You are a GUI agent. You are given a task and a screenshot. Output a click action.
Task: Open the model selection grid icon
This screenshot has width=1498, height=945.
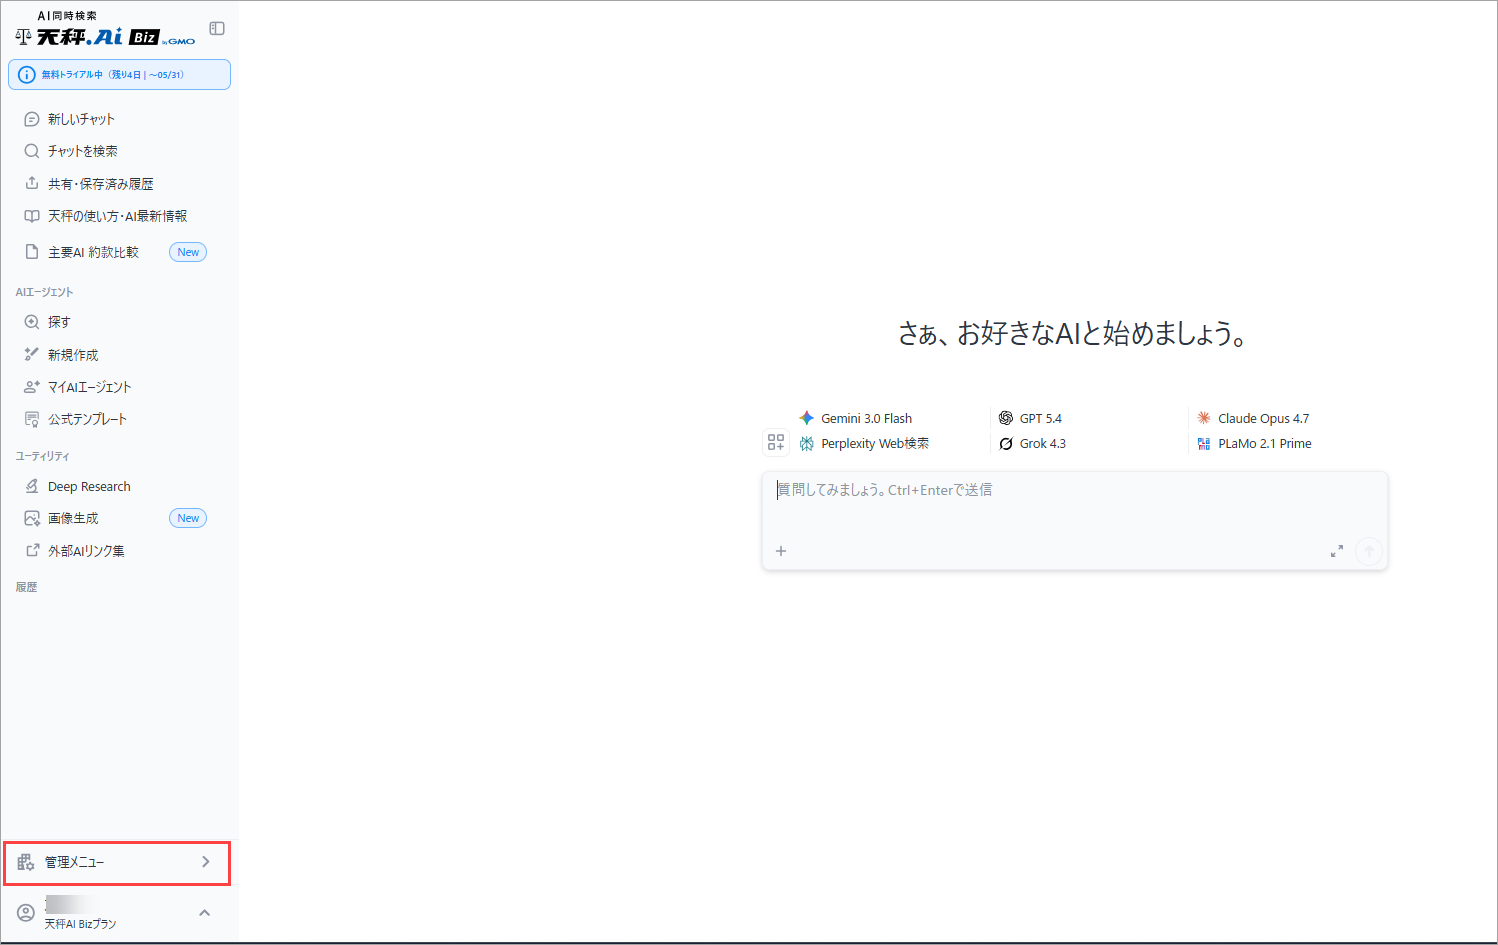pos(776,442)
